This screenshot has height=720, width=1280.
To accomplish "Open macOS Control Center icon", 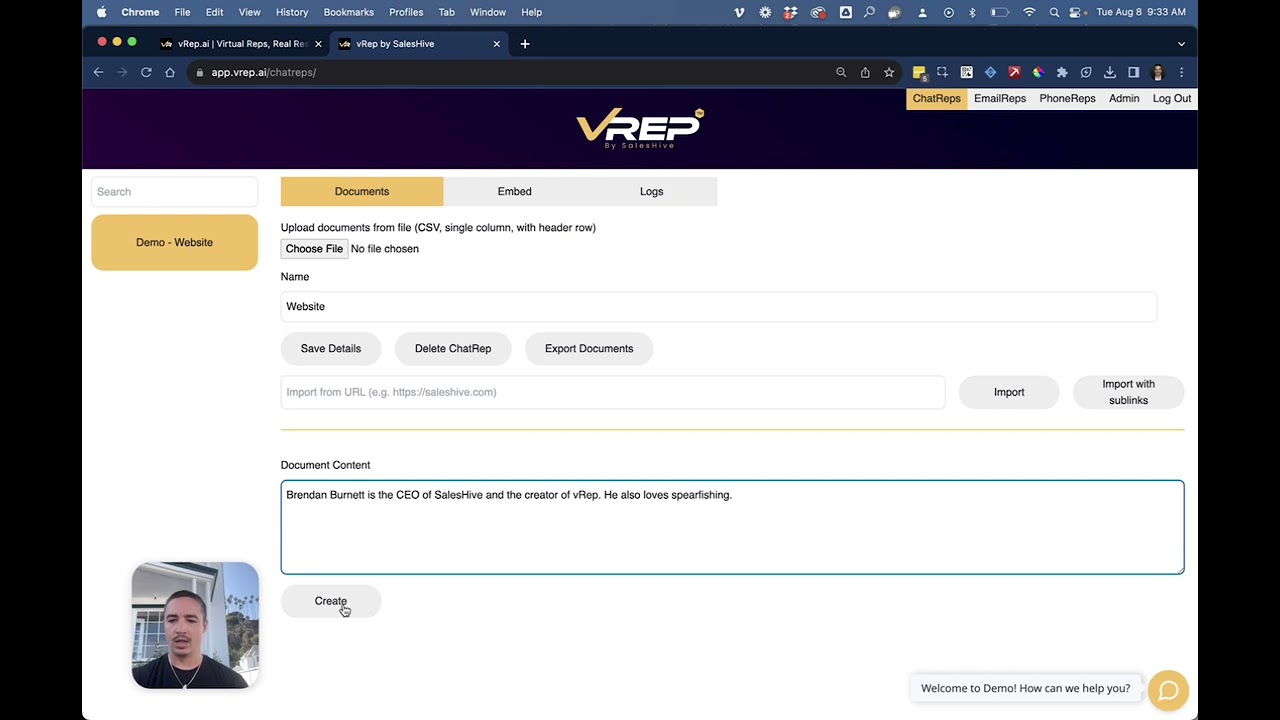I will [x=1076, y=12].
